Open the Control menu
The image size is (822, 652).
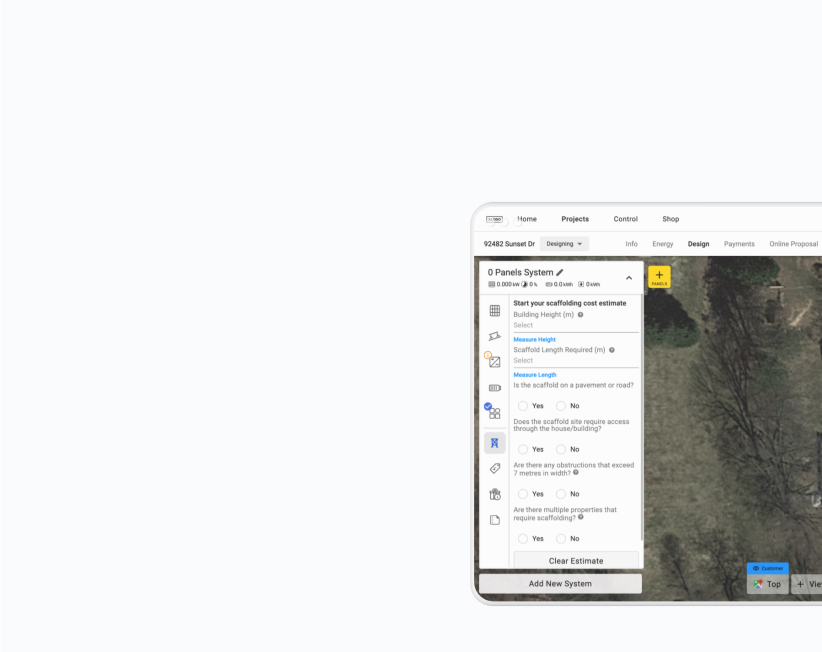pyautogui.click(x=625, y=219)
